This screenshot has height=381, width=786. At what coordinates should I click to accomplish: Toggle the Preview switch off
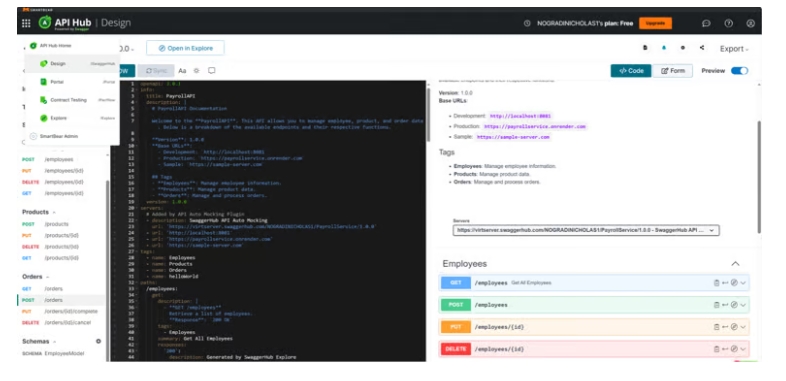click(739, 71)
